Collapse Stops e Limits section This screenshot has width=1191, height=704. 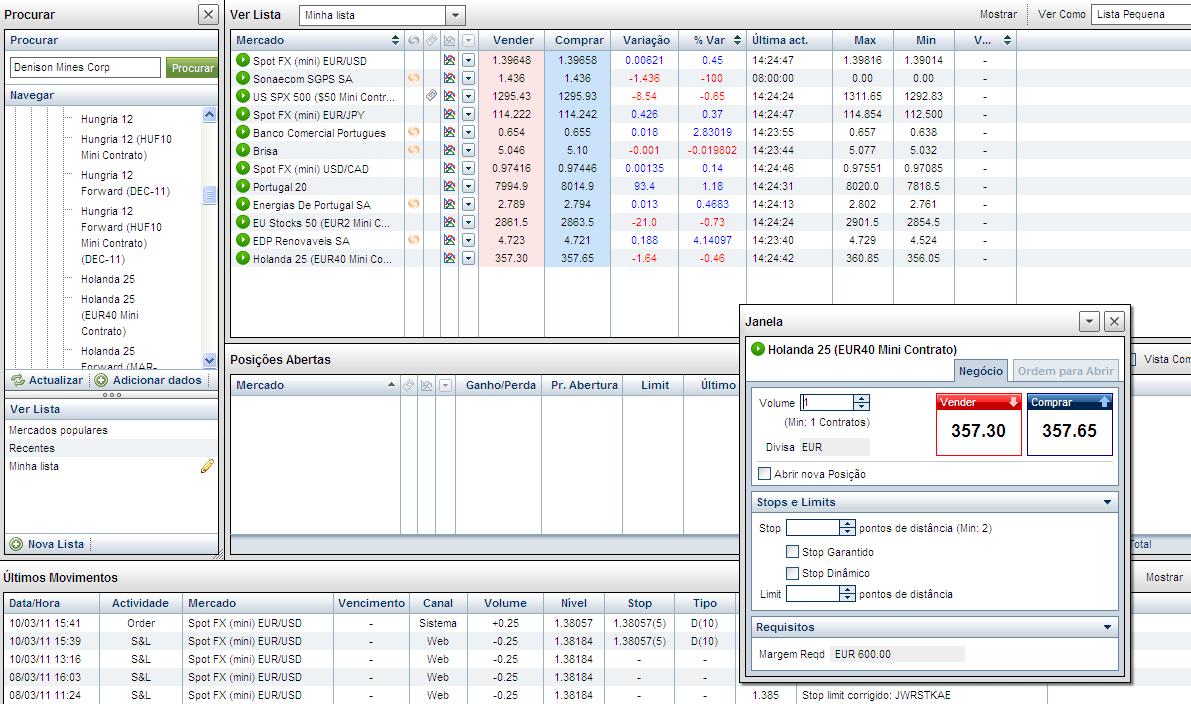1107,502
